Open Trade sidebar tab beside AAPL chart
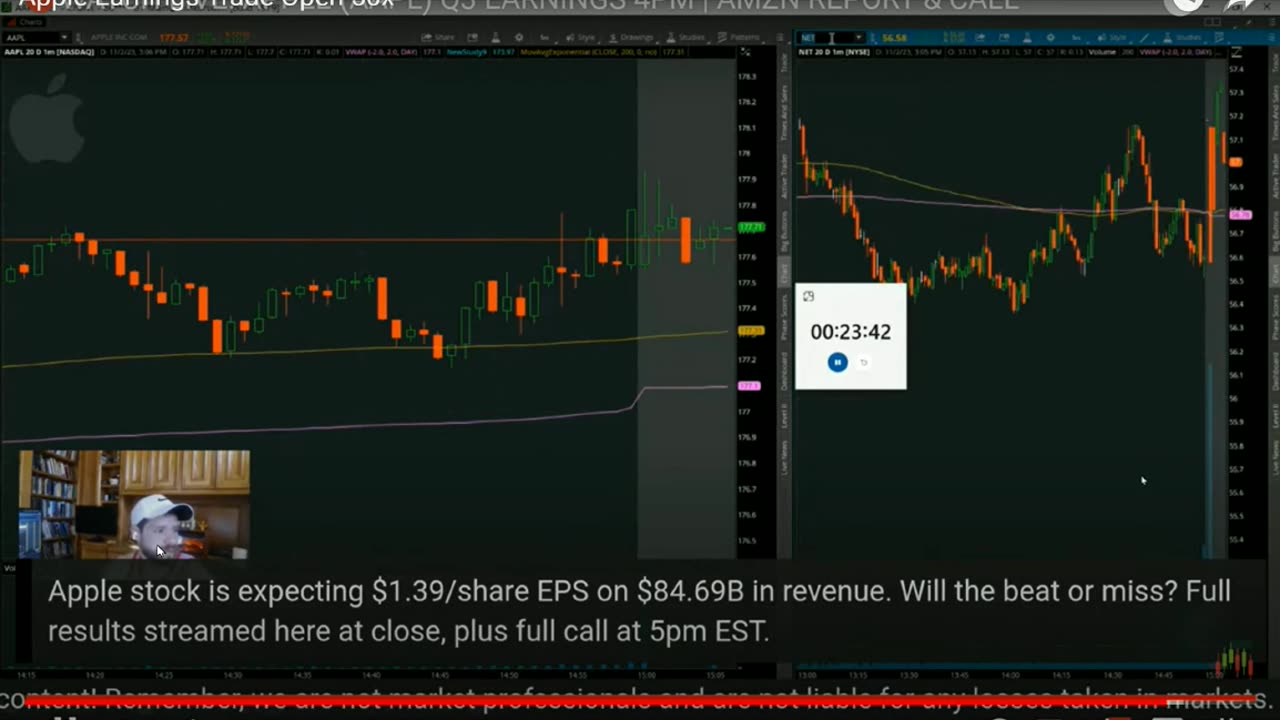Viewport: 1280px width, 720px height. click(x=784, y=62)
